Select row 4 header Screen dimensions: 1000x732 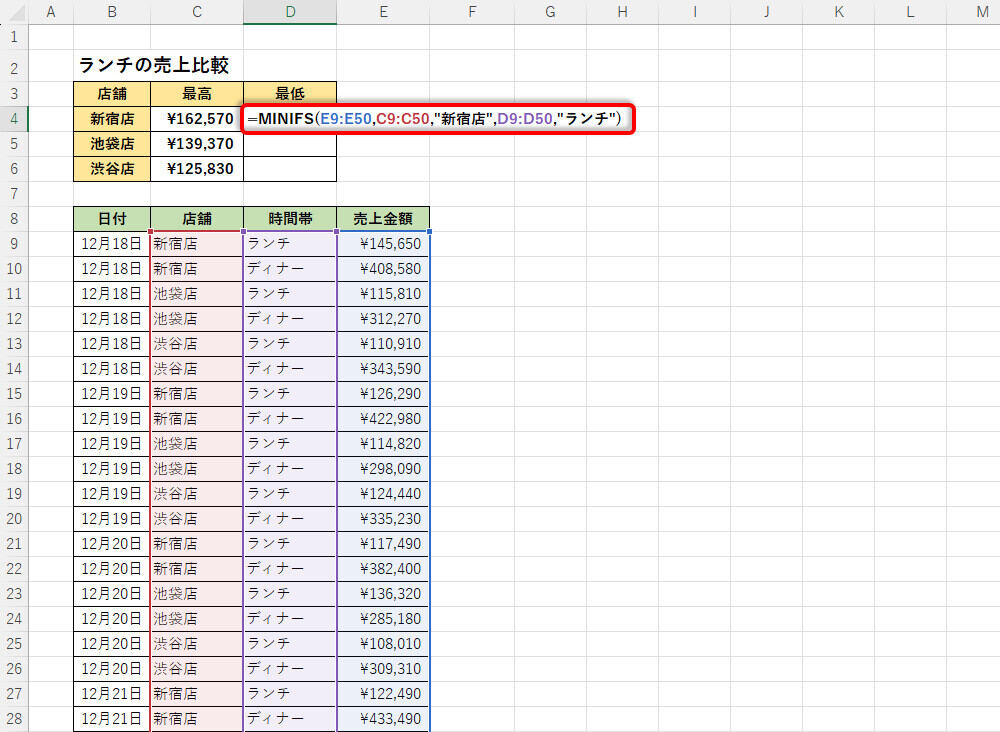(14, 119)
